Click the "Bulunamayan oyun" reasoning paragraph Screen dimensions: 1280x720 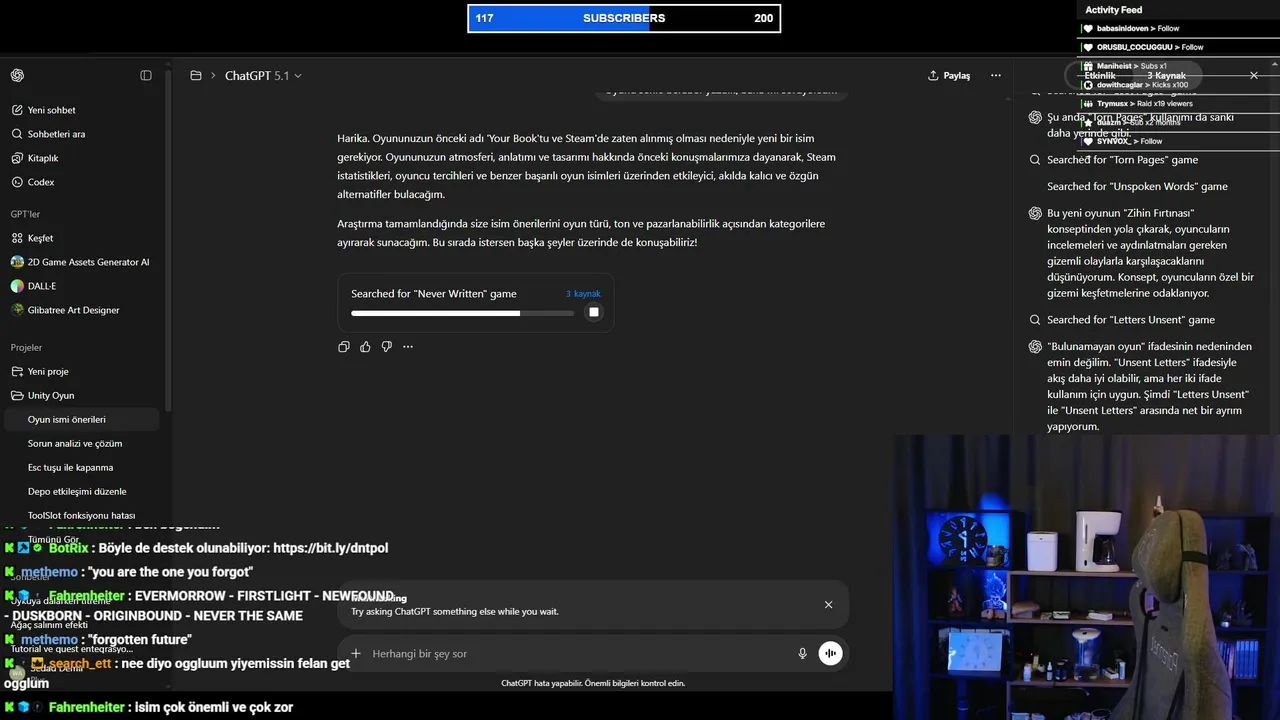(1149, 387)
